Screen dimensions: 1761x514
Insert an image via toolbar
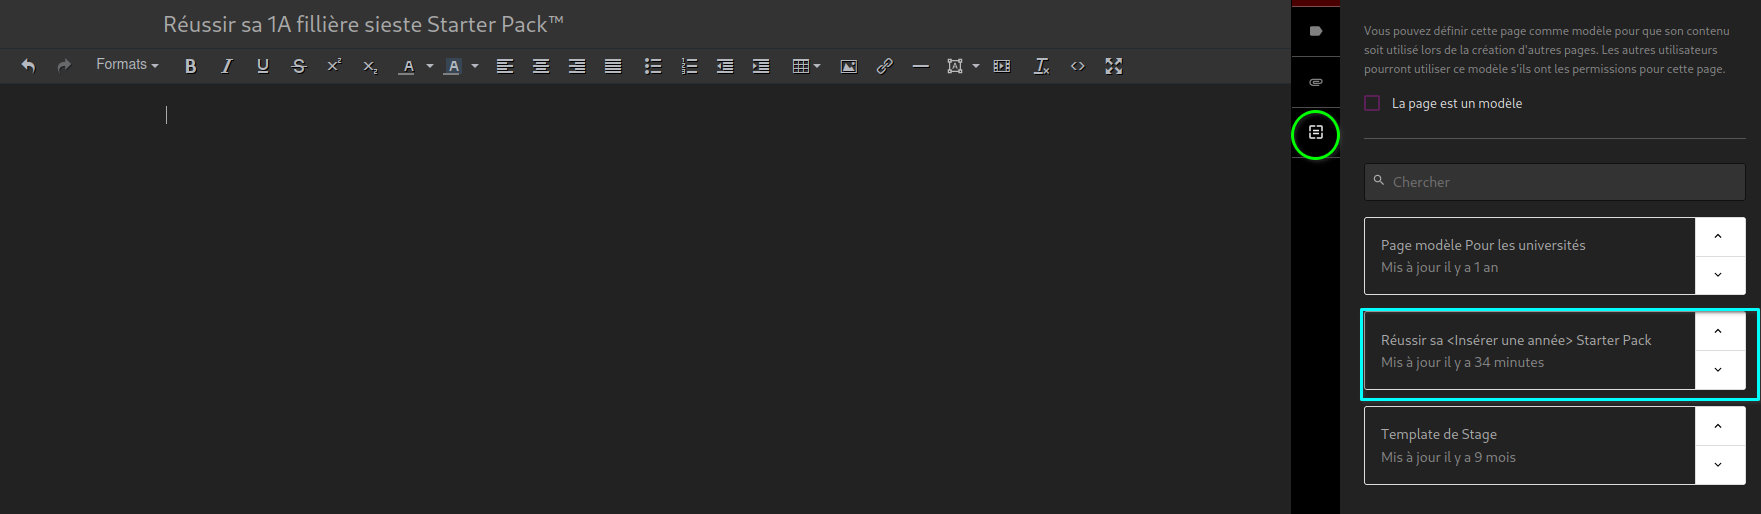pos(848,66)
